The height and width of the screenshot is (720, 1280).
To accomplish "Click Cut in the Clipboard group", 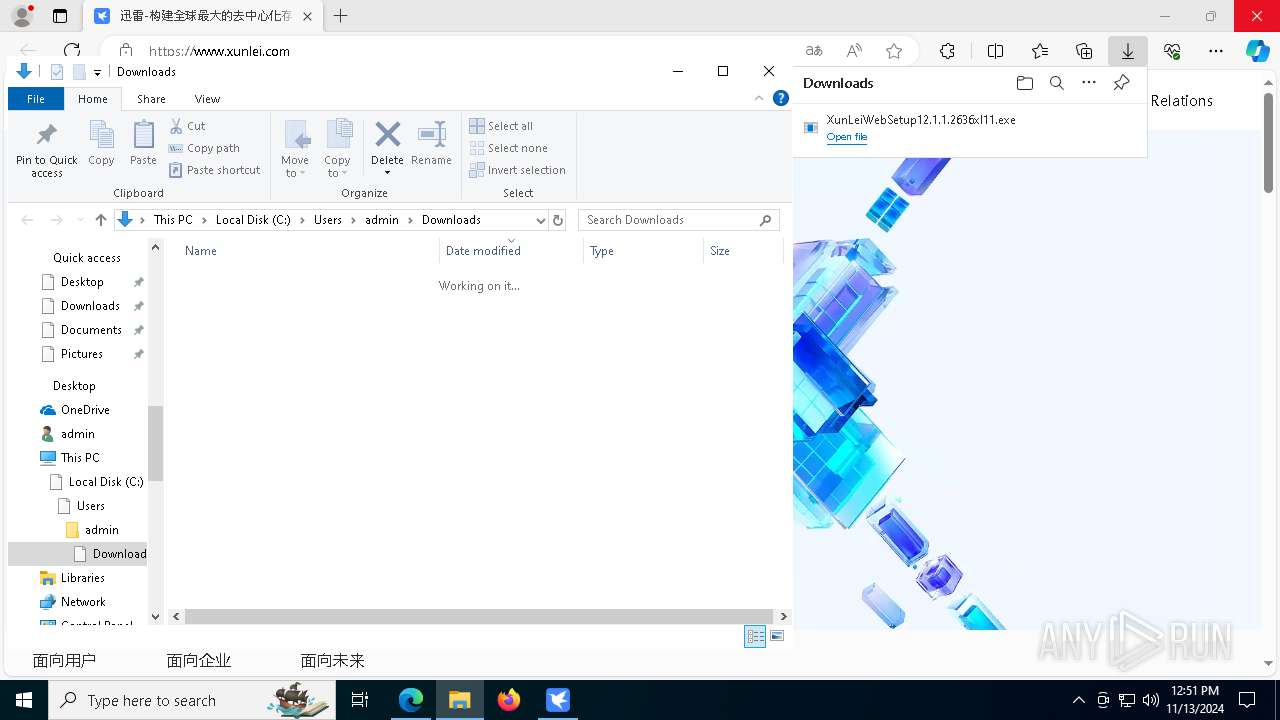I will point(187,126).
